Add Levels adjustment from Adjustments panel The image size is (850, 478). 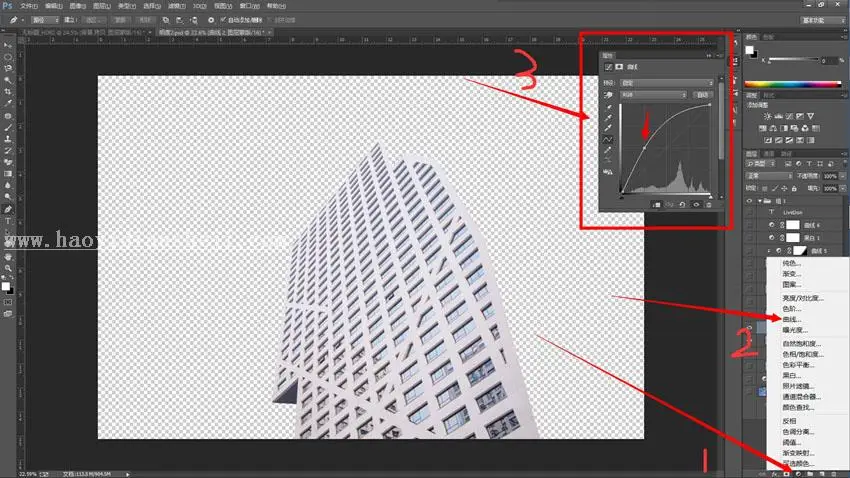click(778, 116)
